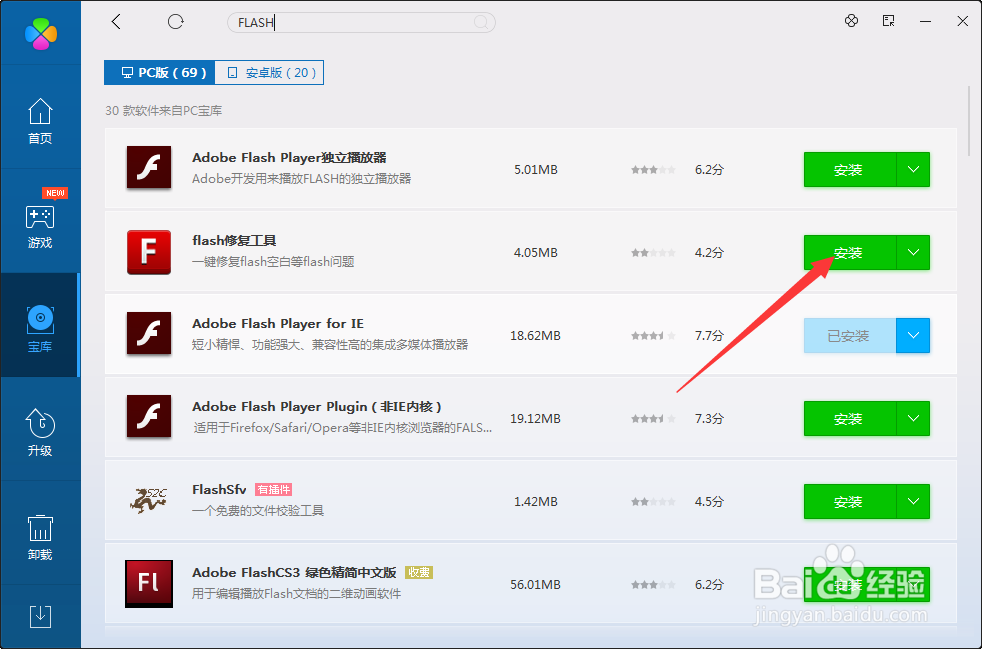Install Adobe Flash Player Plugin
Screen dimensions: 982x649
[x=849, y=418]
